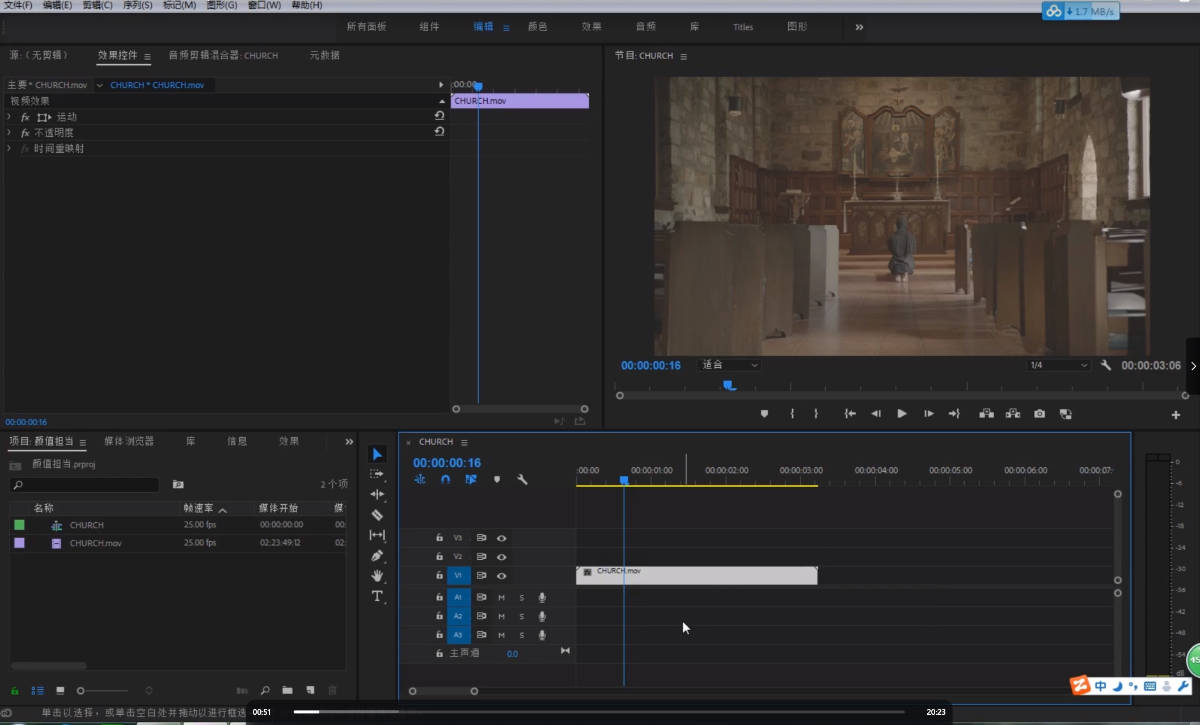1200x725 pixels.
Task: Switch to the 颜色 workspace tab
Action: [537, 27]
